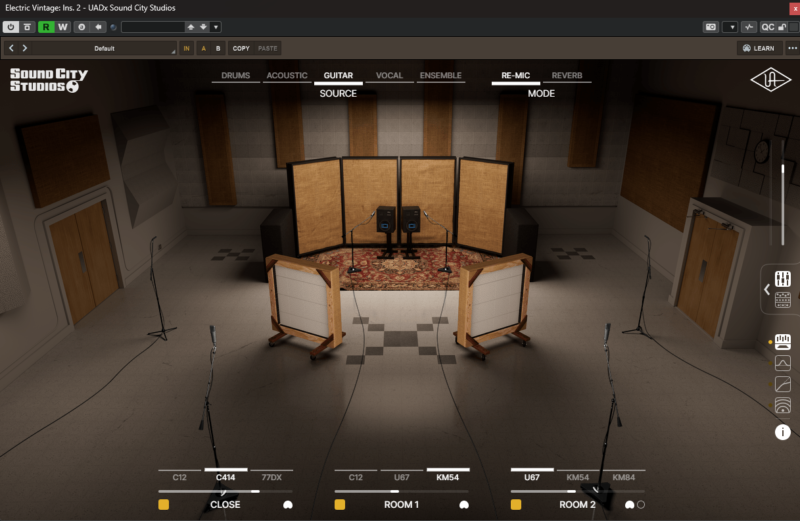Open the Default preset browser dropdown
Screen dimensions: 800x521
[x=105, y=48]
